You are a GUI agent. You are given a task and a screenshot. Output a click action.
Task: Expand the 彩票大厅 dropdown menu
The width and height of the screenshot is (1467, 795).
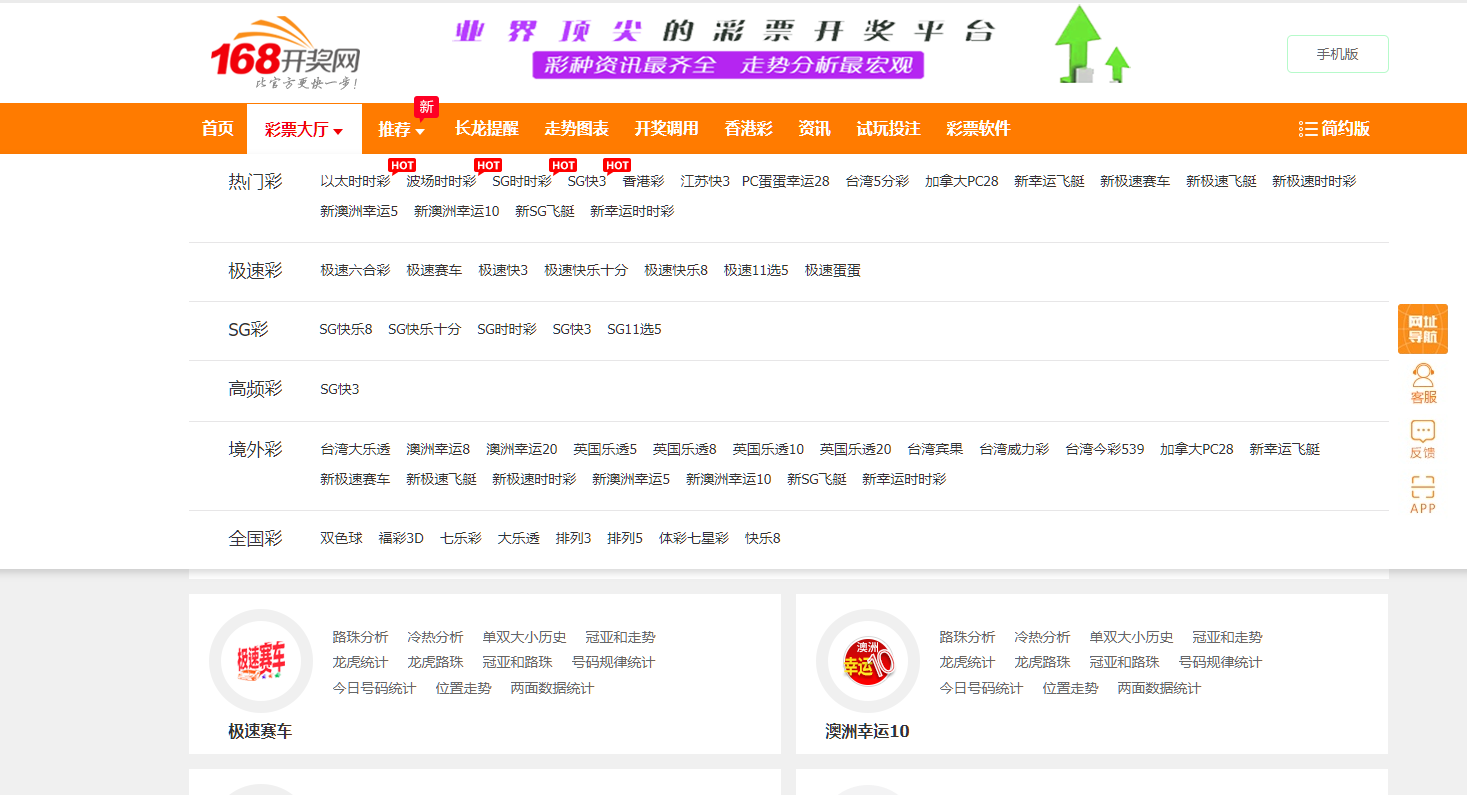[303, 129]
